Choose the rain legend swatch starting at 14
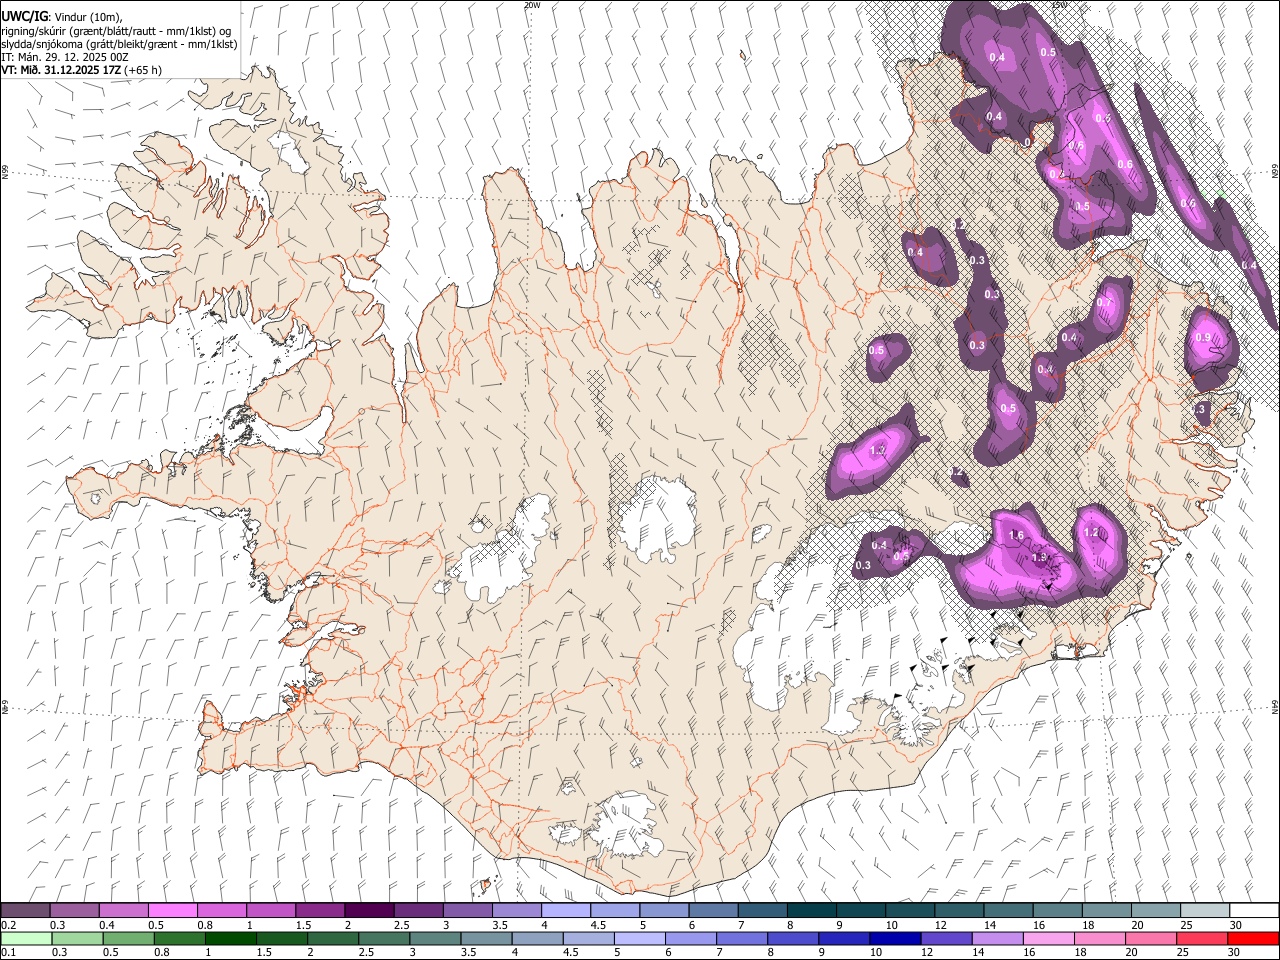The width and height of the screenshot is (1280, 960). pos(997,939)
